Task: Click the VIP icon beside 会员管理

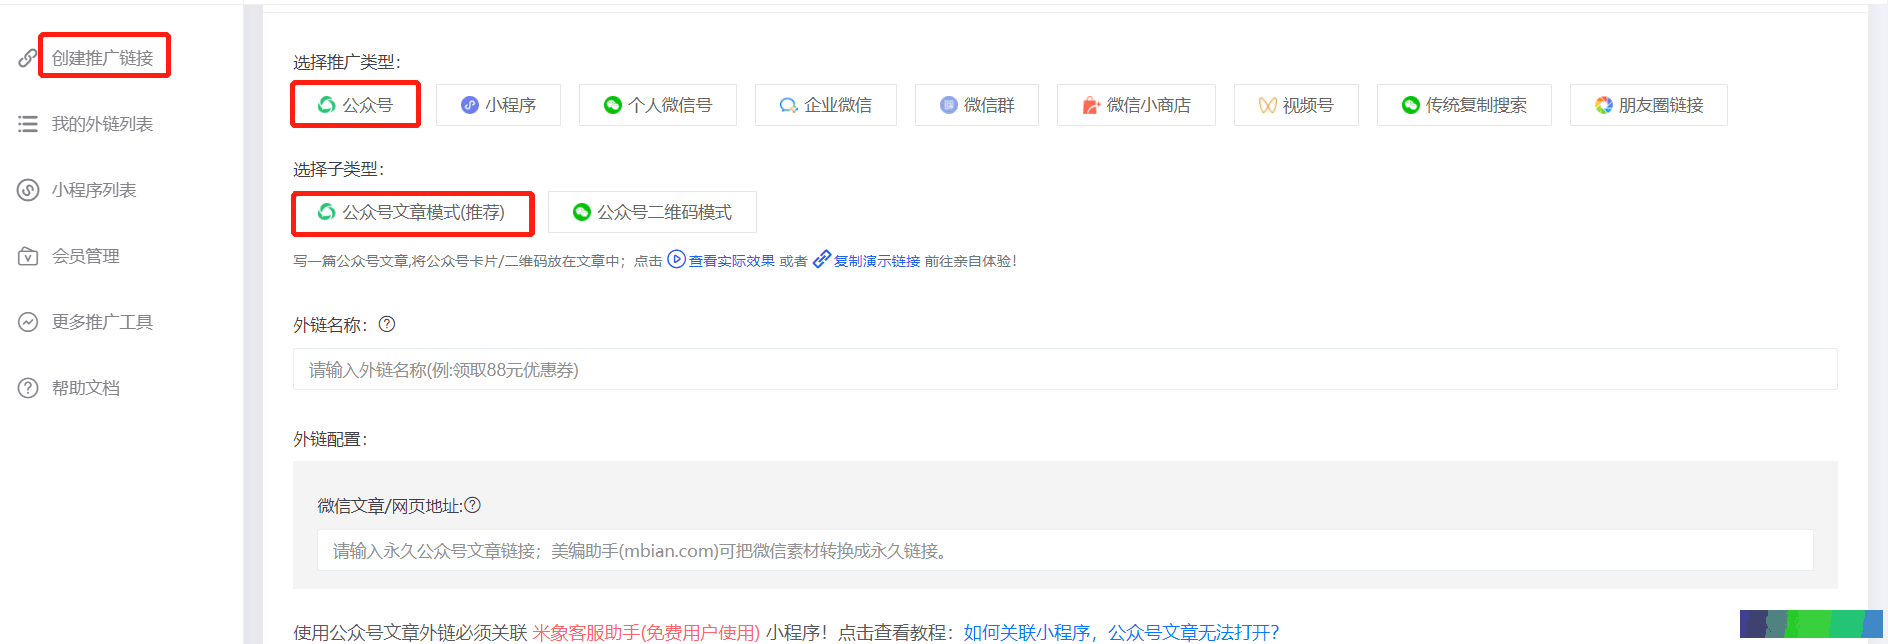Action: [28, 256]
